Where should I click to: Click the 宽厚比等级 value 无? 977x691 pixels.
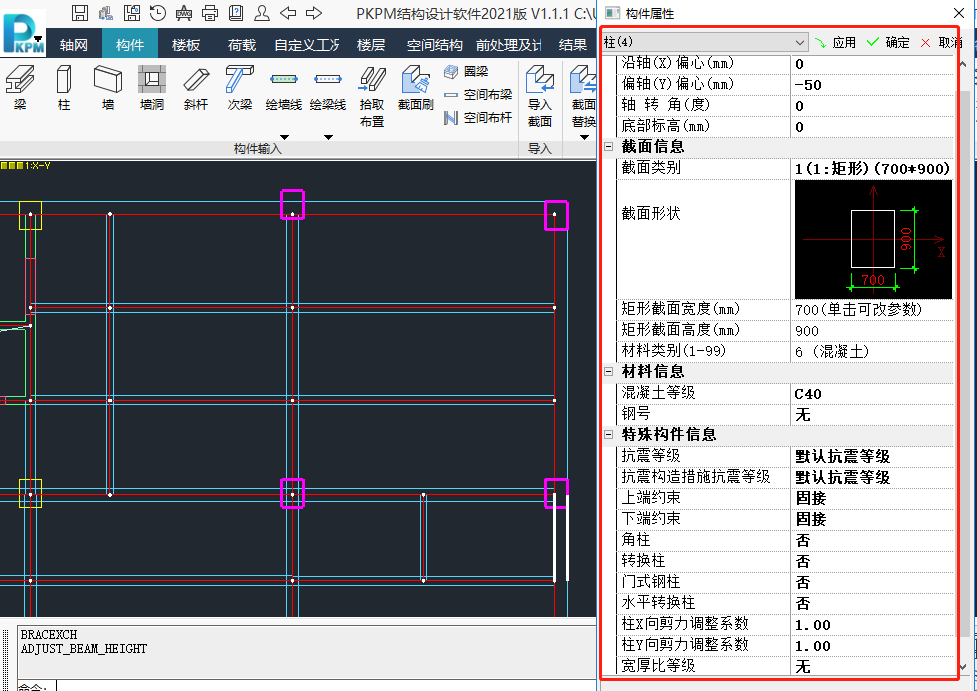[x=873, y=667]
